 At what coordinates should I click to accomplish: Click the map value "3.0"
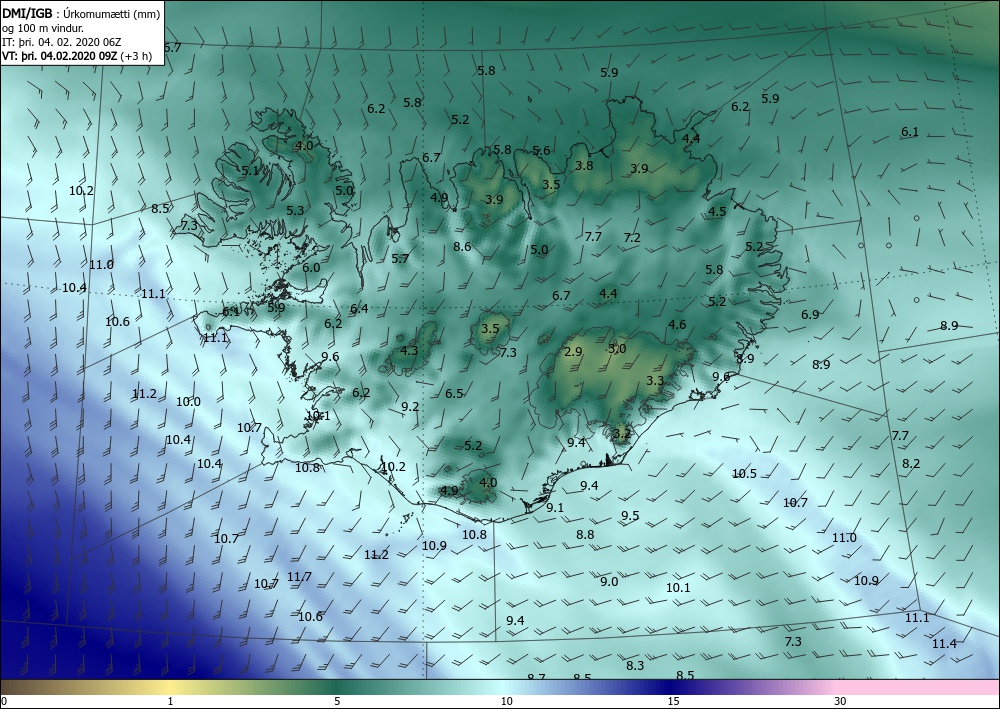coord(617,349)
